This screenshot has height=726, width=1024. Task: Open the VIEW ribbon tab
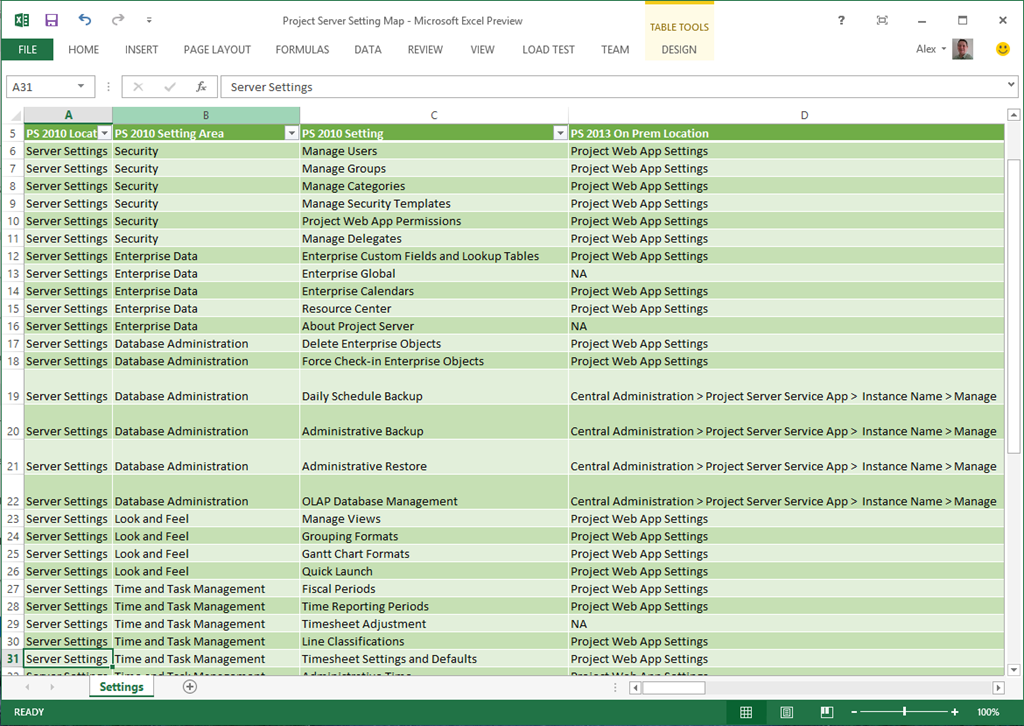(x=483, y=50)
